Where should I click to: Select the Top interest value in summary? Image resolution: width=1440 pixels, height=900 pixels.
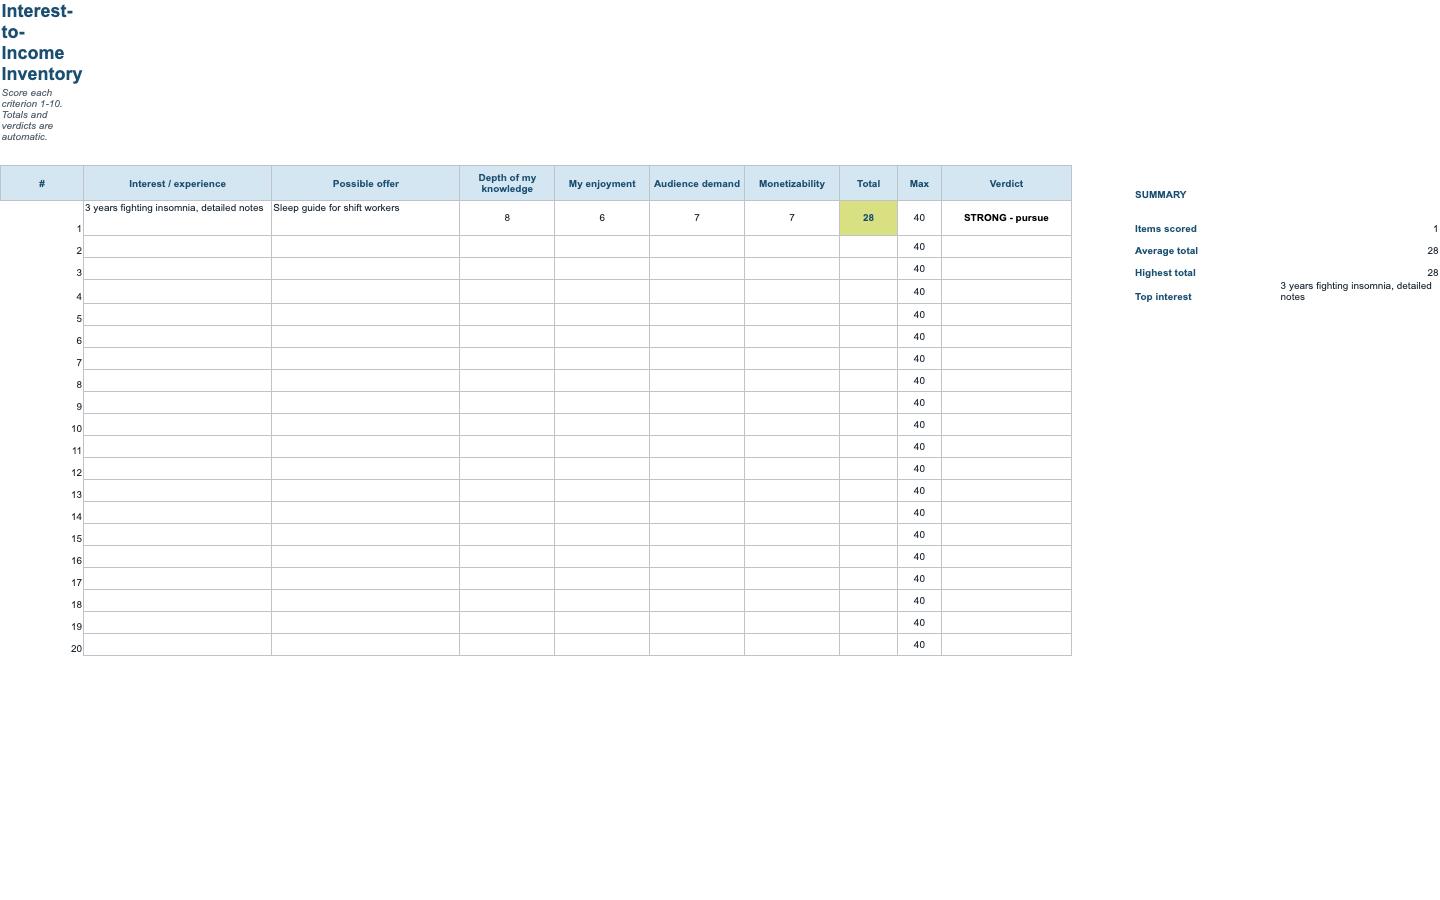point(1356,291)
